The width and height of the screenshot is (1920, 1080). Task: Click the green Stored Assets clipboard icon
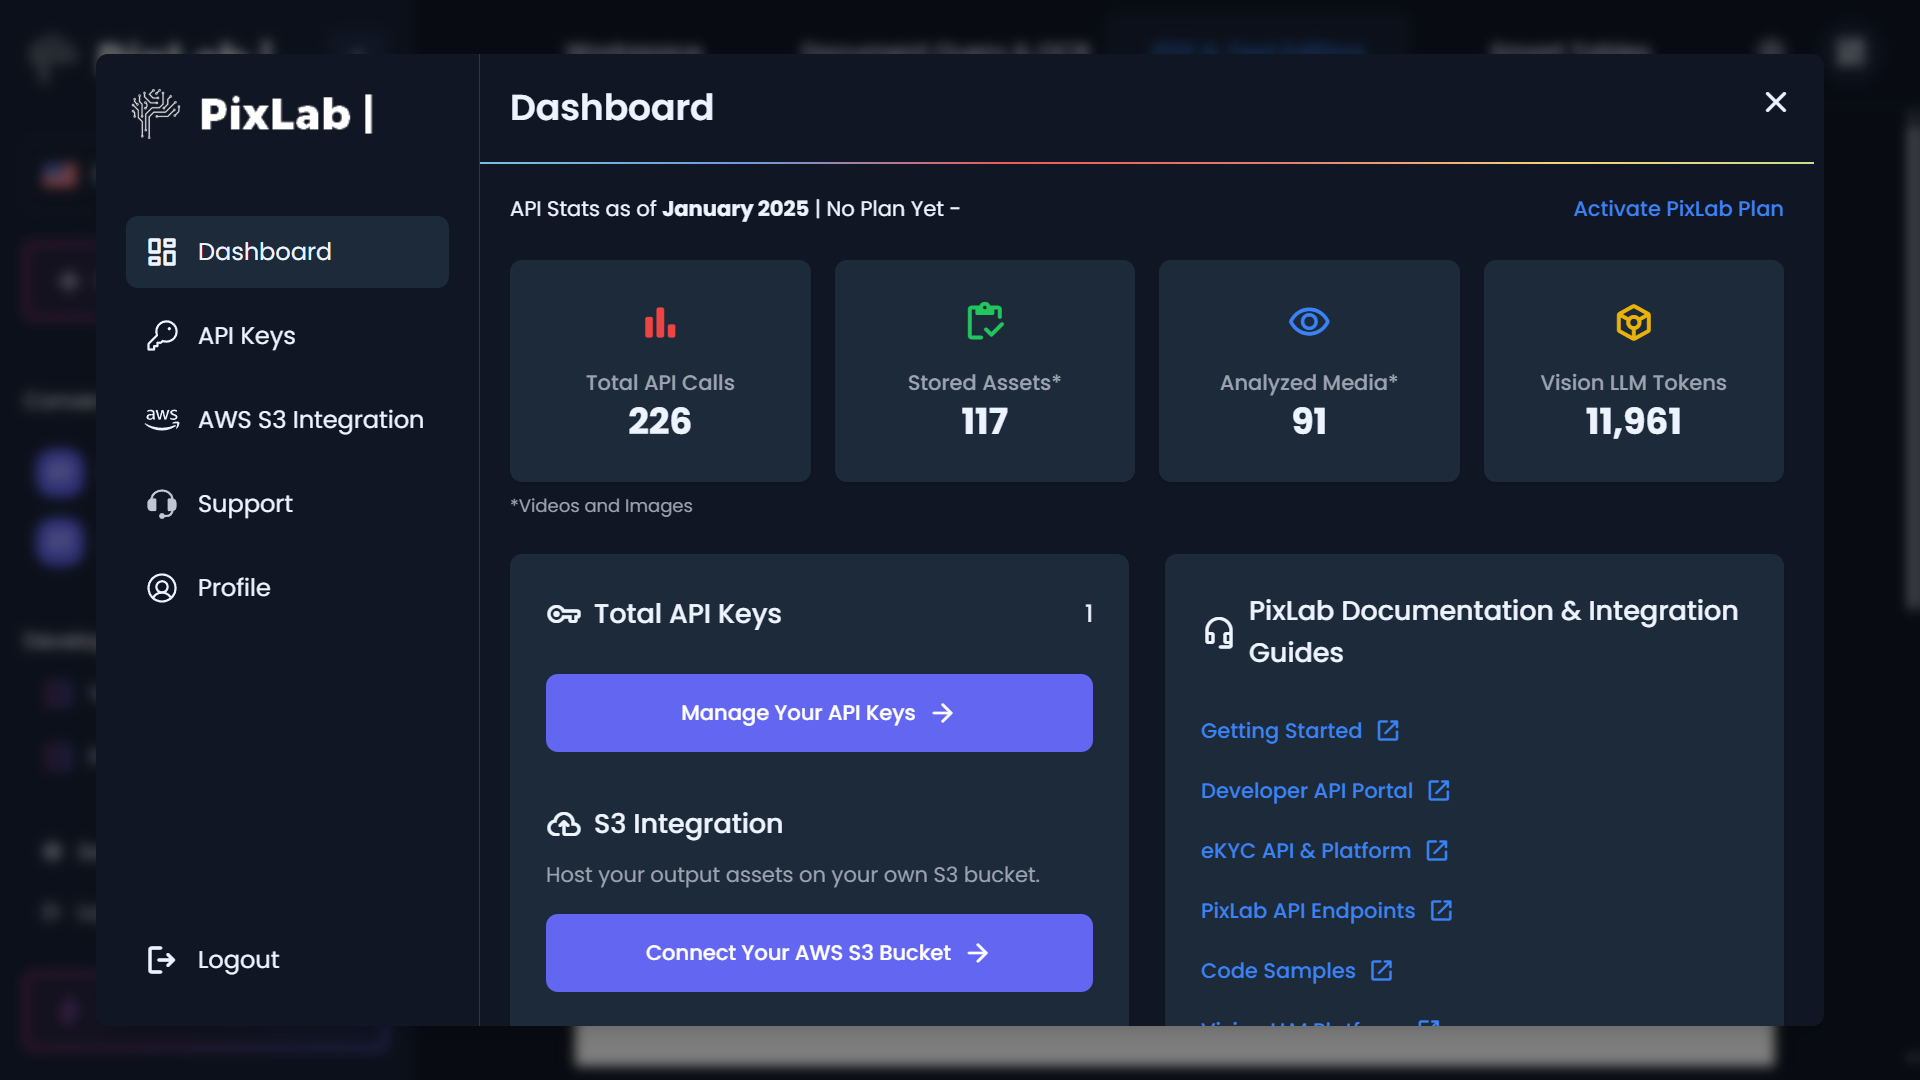(984, 321)
